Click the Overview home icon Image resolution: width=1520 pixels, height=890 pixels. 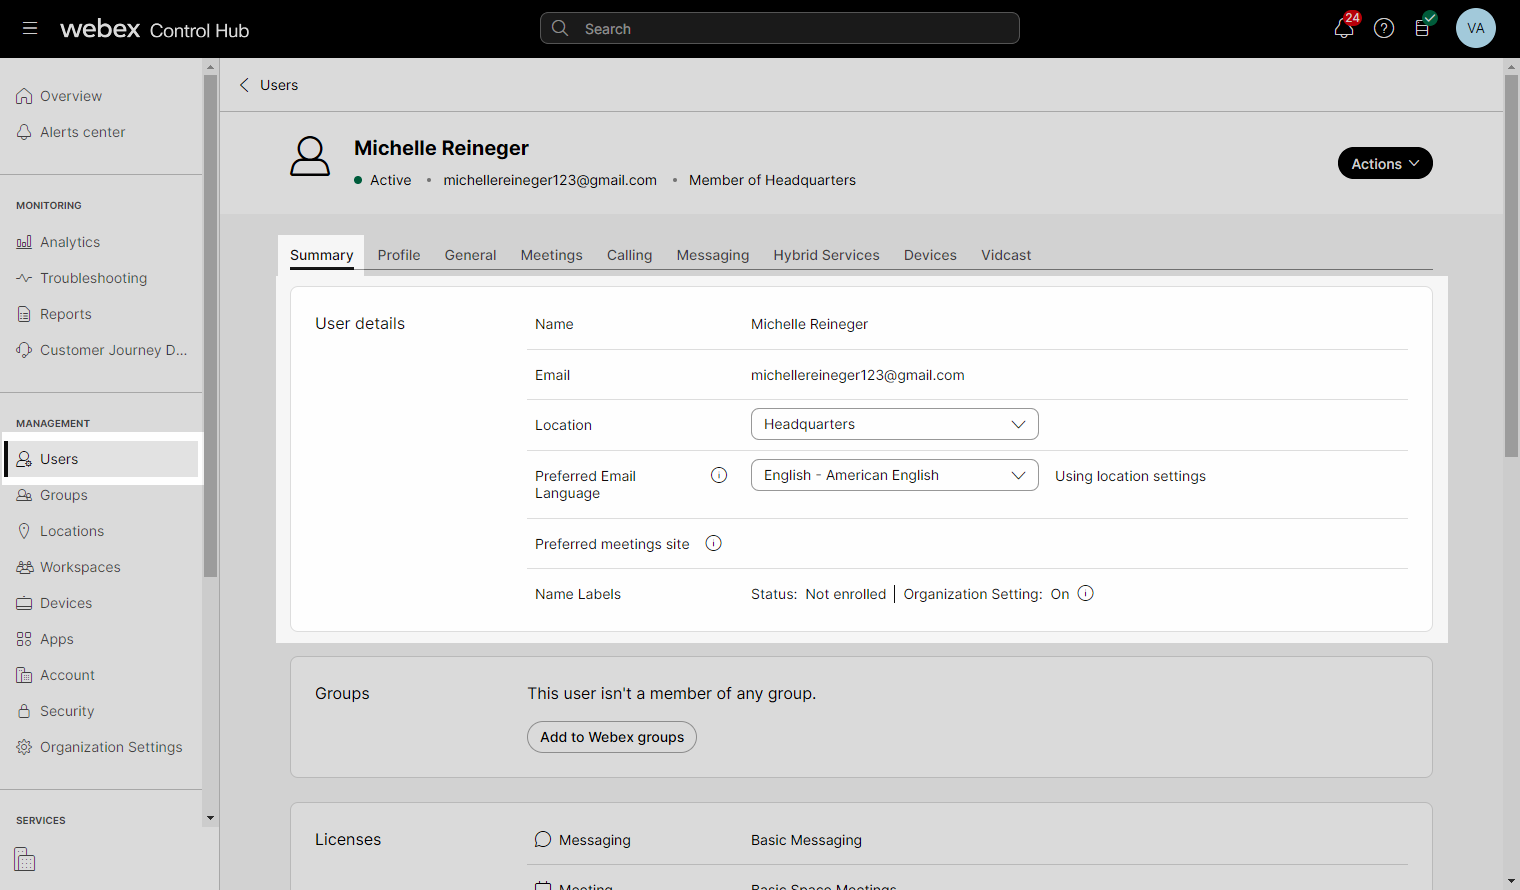(x=24, y=96)
